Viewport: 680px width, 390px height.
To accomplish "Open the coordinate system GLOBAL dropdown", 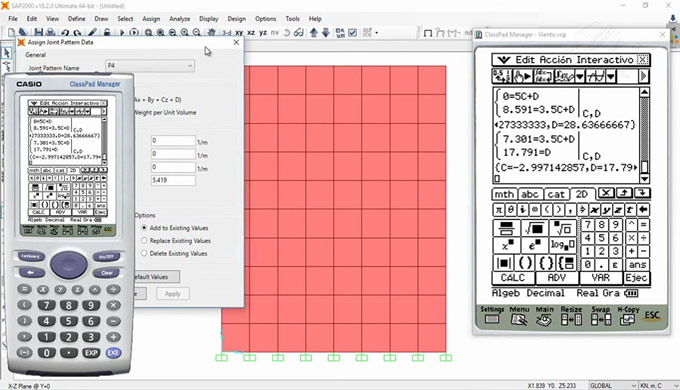I will tap(613, 385).
